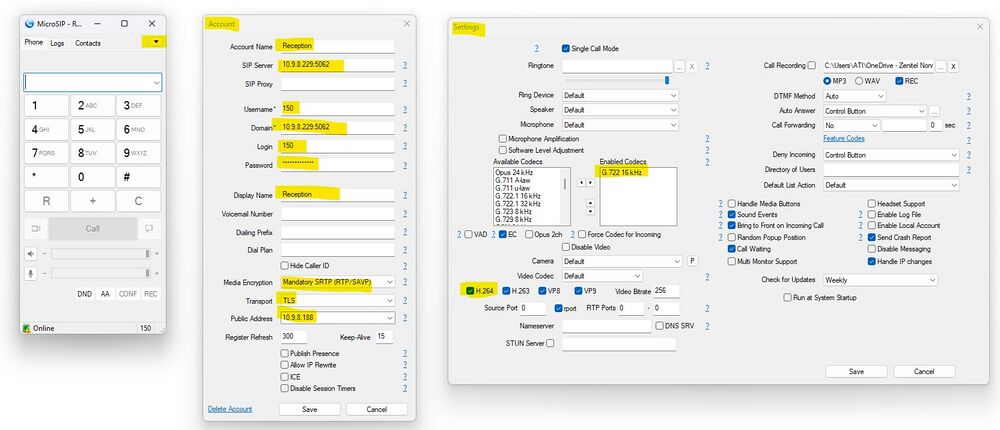Enable Microphone Amplification checkbox

point(503,138)
